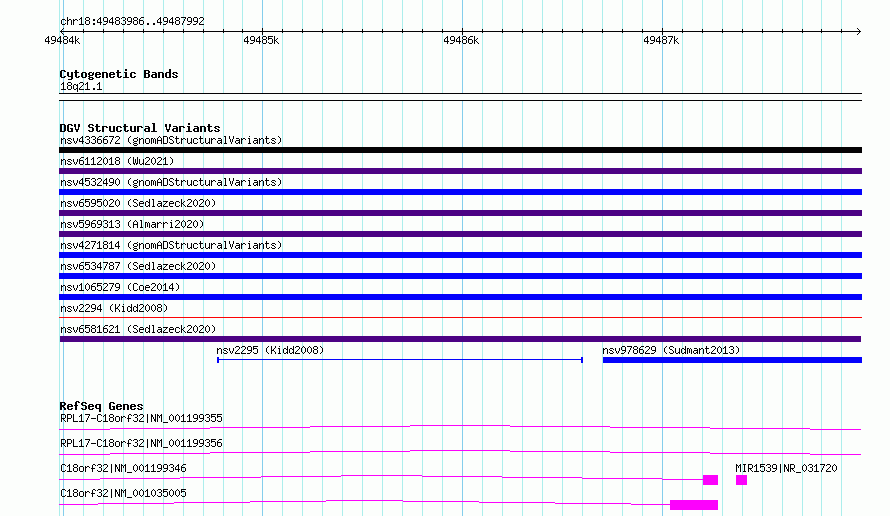The width and height of the screenshot is (890, 516).
Task: Click the 49486k ruler tick label
Action: (461, 40)
